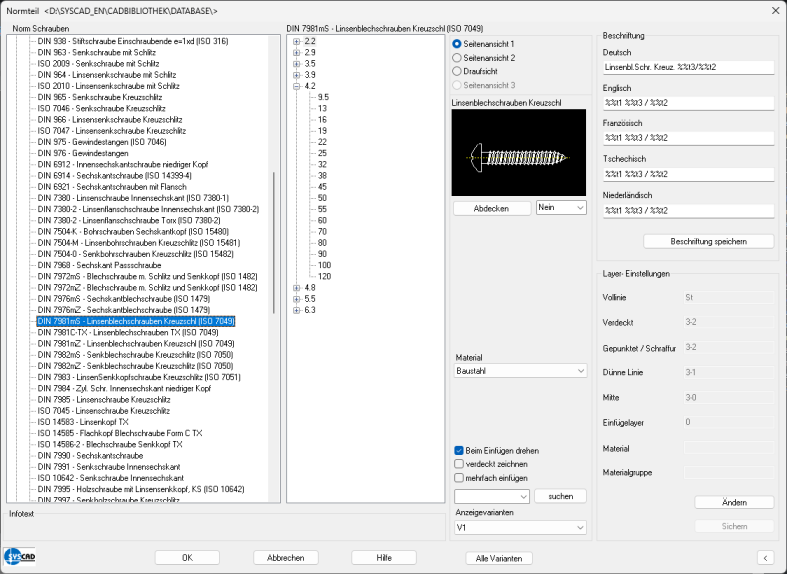787x574 pixels.
Task: Select length 16 under 4.2
Action: [322, 119]
